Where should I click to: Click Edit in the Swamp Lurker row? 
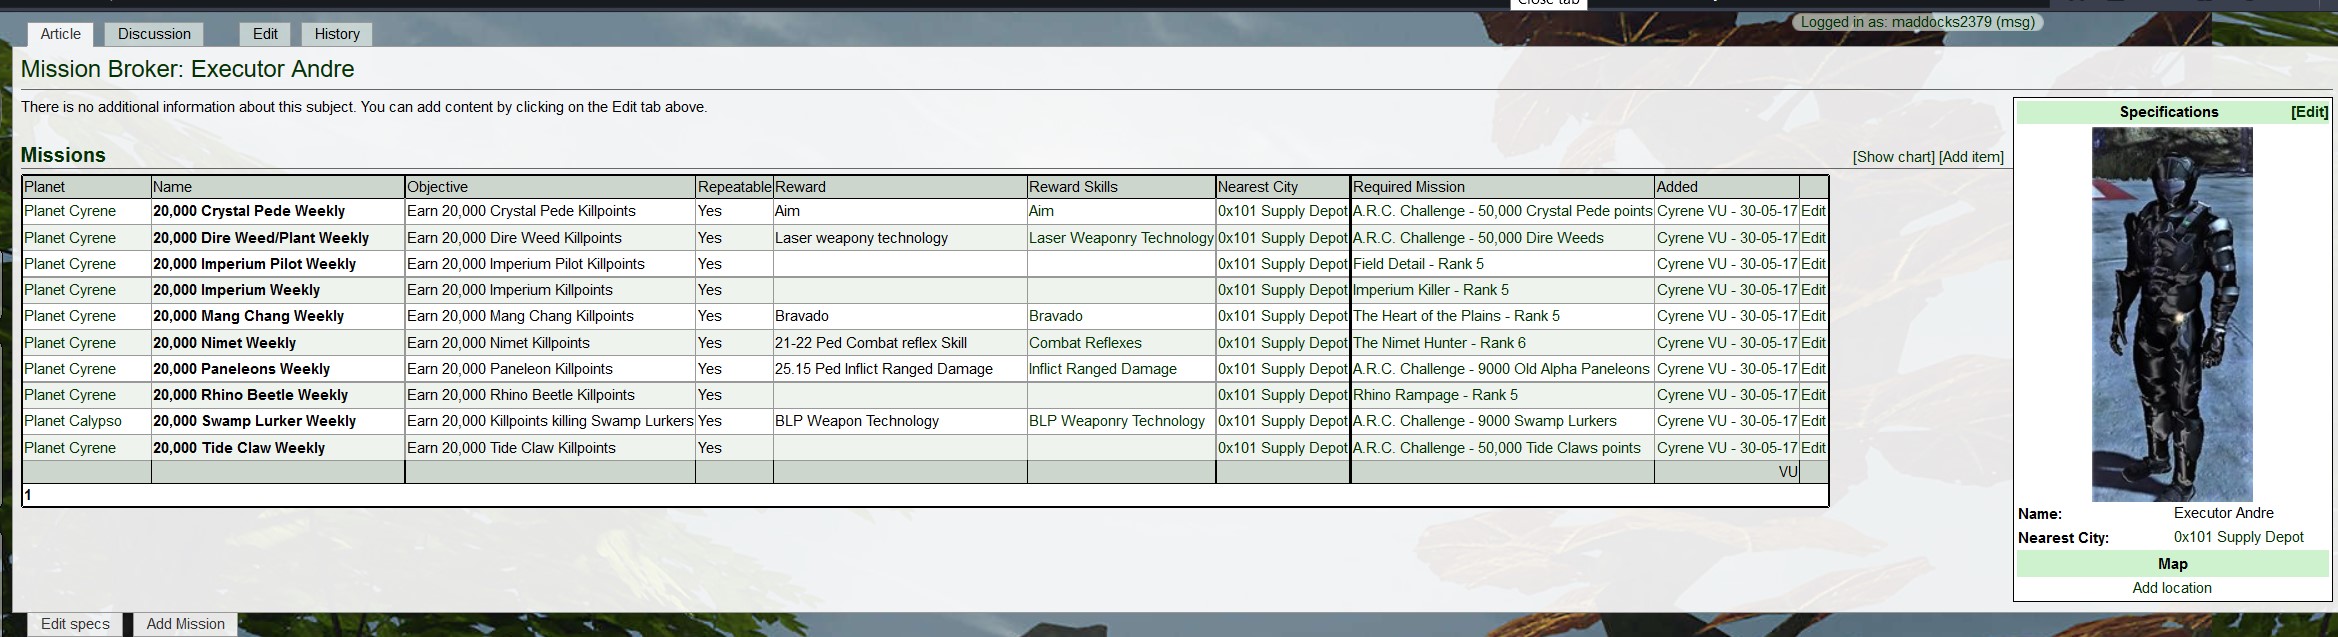1813,421
